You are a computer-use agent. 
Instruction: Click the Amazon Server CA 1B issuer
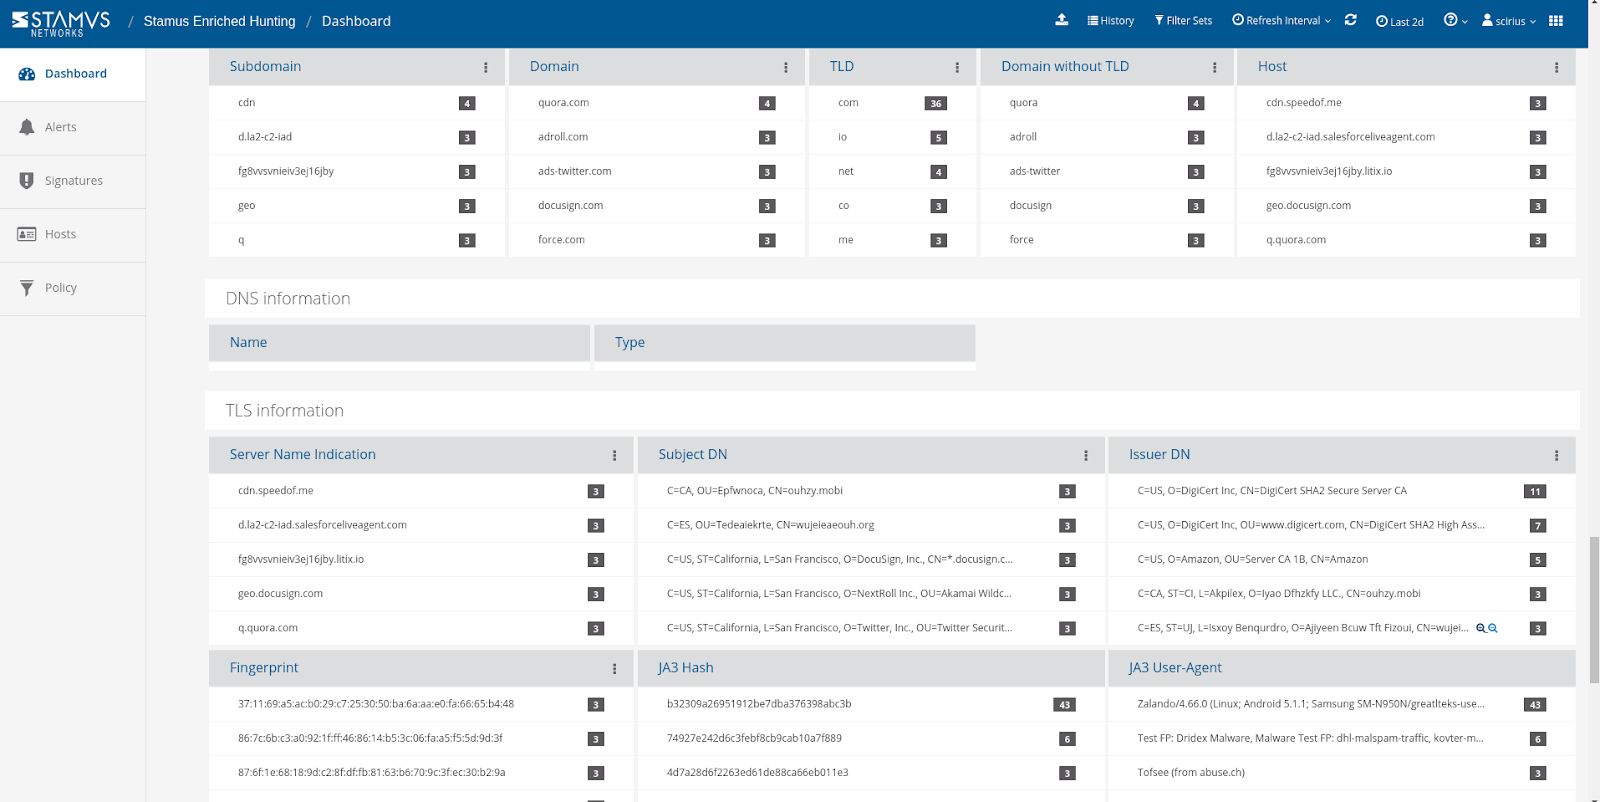1252,560
